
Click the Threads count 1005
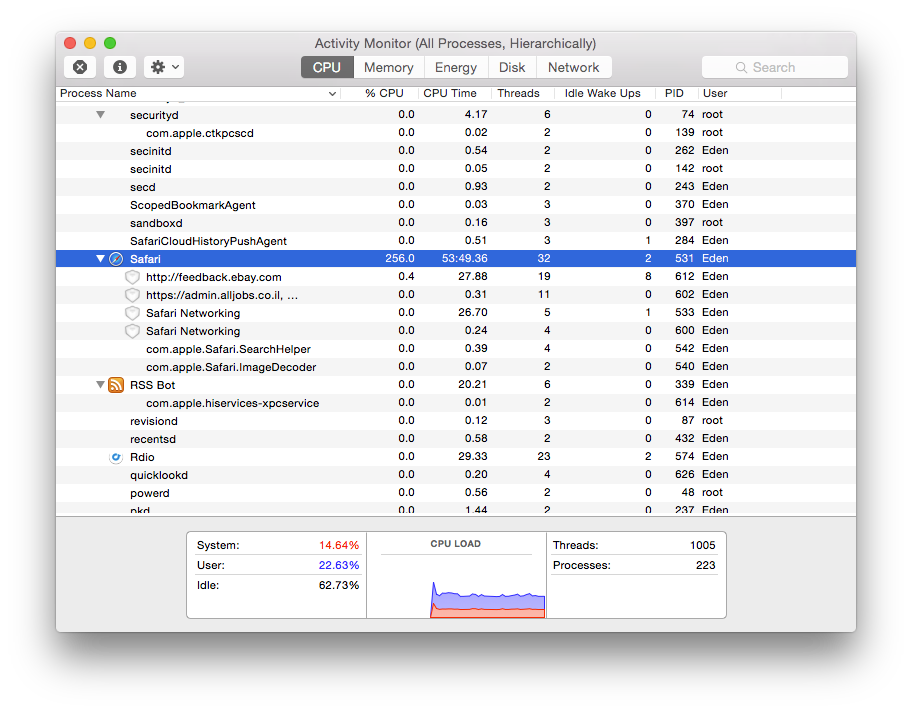point(703,546)
